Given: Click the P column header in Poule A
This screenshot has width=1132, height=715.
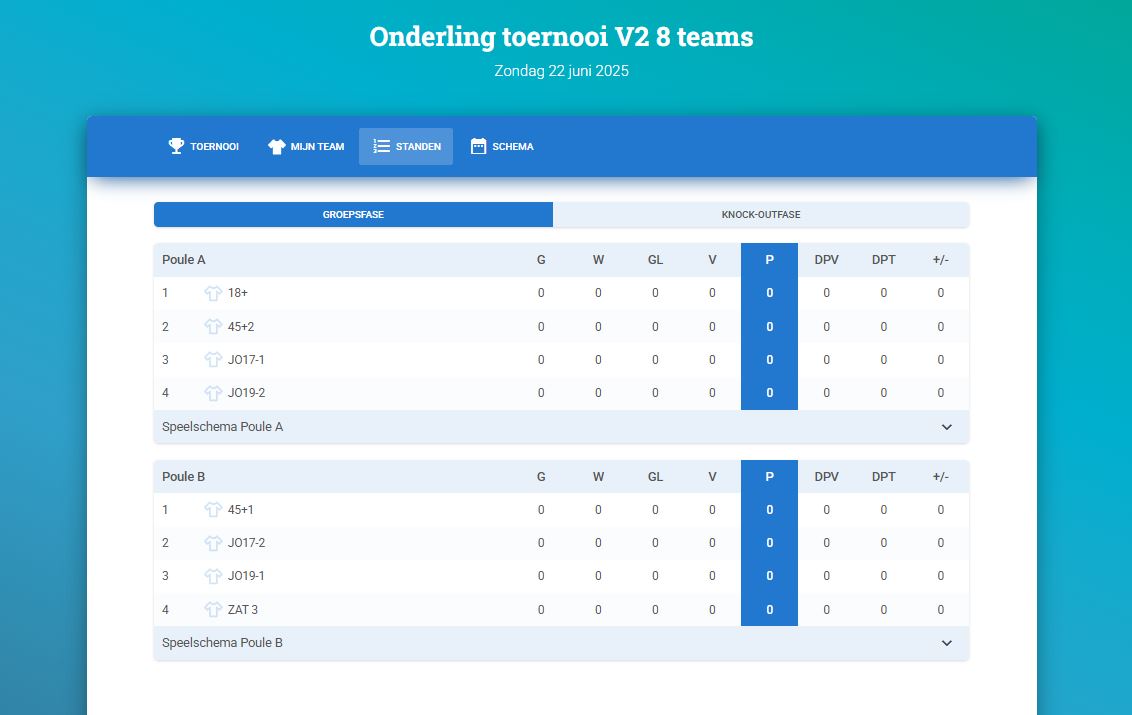Looking at the screenshot, I should click(769, 260).
